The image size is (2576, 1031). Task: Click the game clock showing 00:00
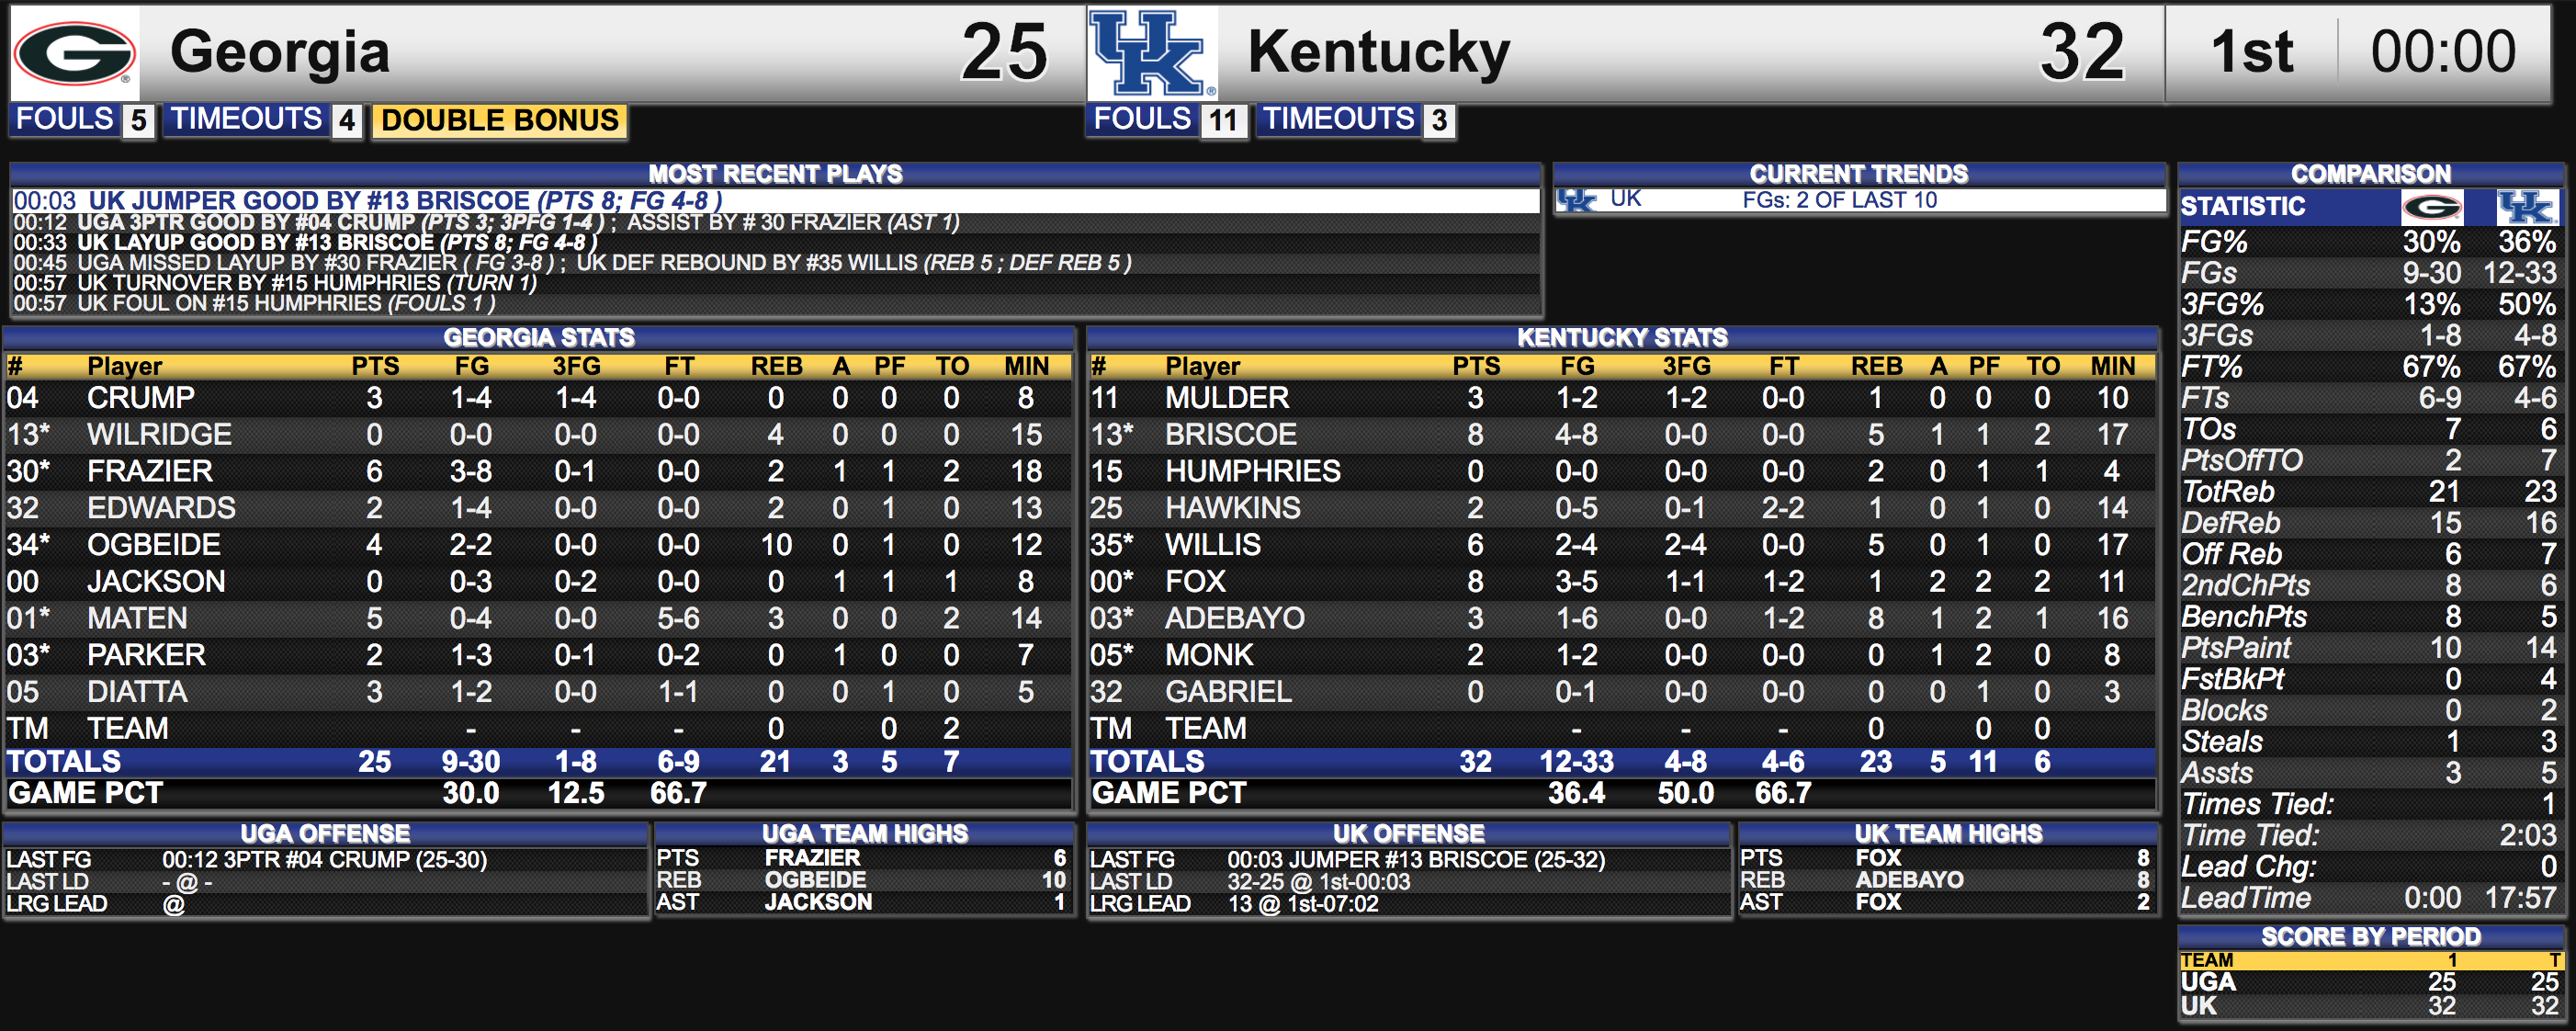pyautogui.click(x=2442, y=52)
